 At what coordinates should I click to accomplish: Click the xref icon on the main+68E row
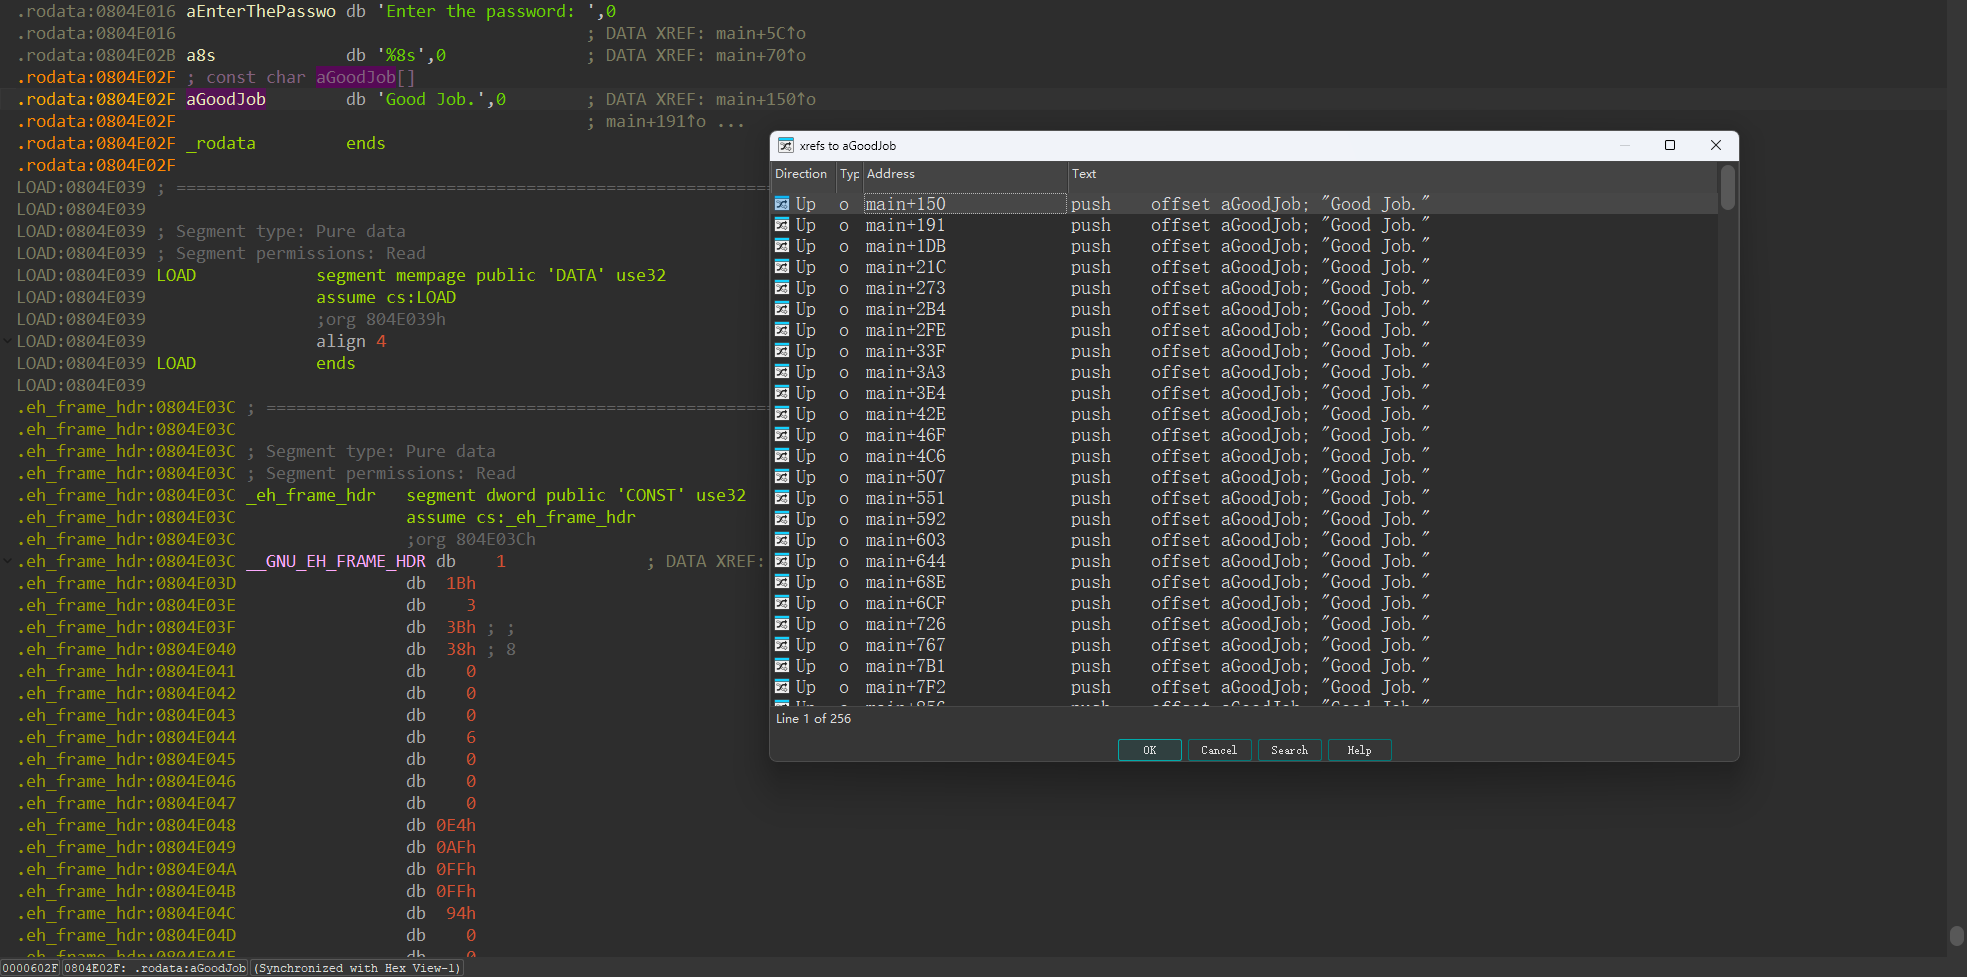tap(782, 582)
